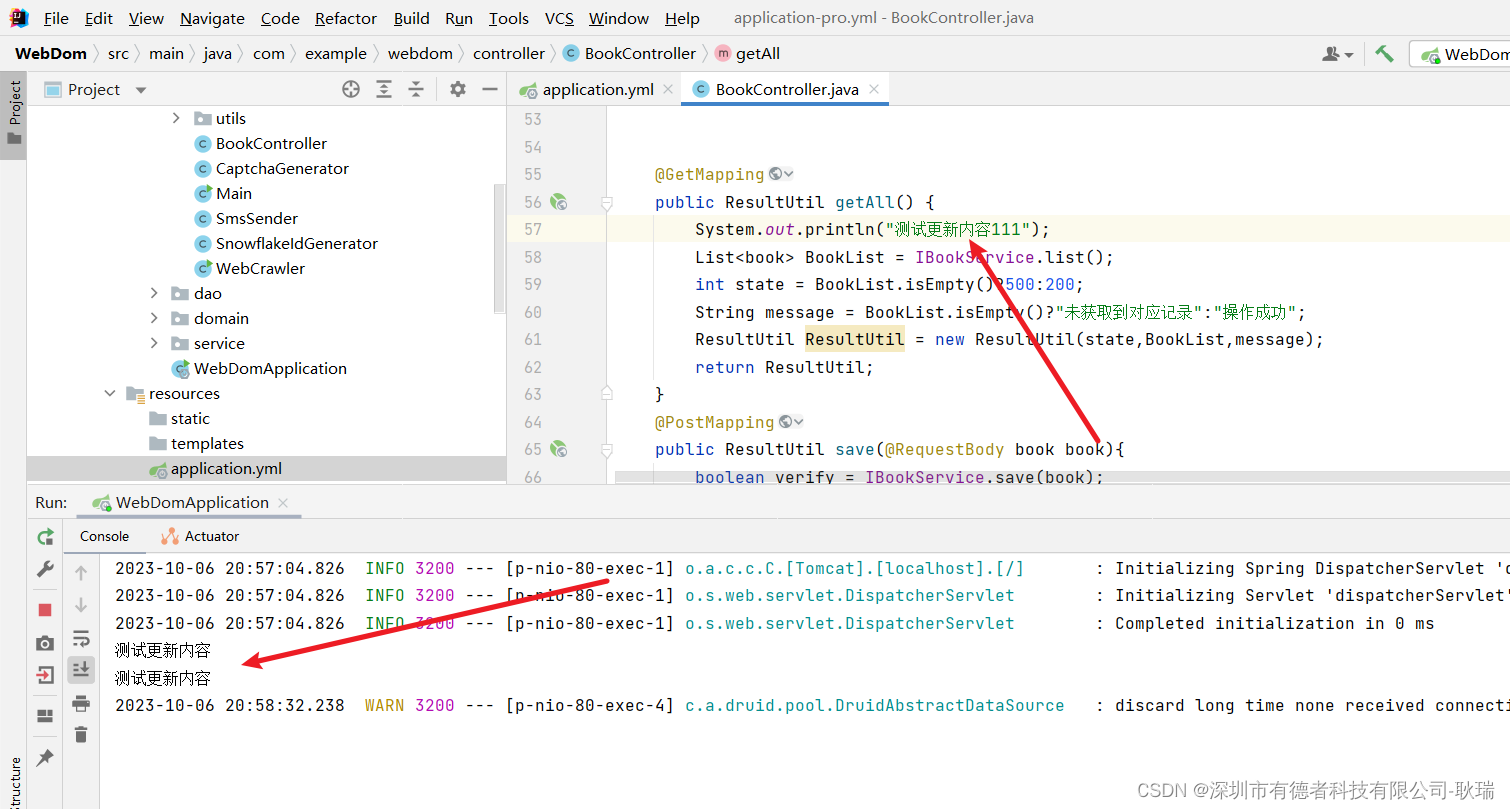Open the Edit menu

point(99,18)
